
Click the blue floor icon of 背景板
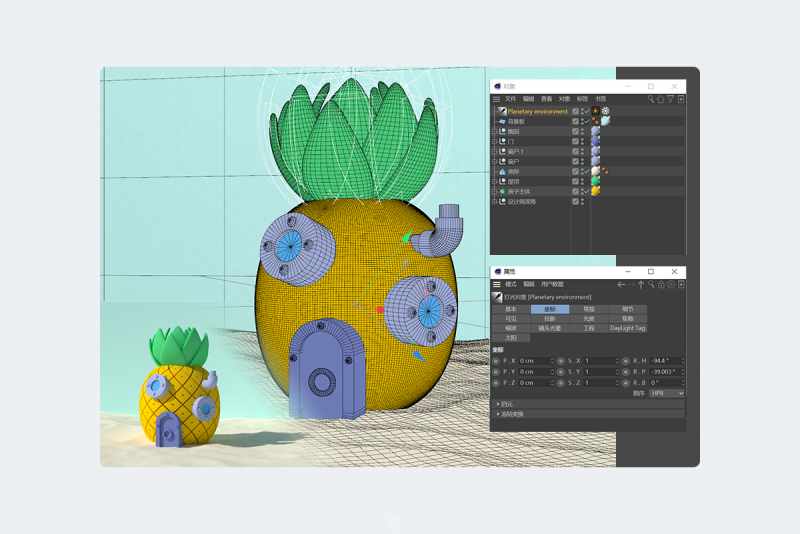tap(502, 121)
